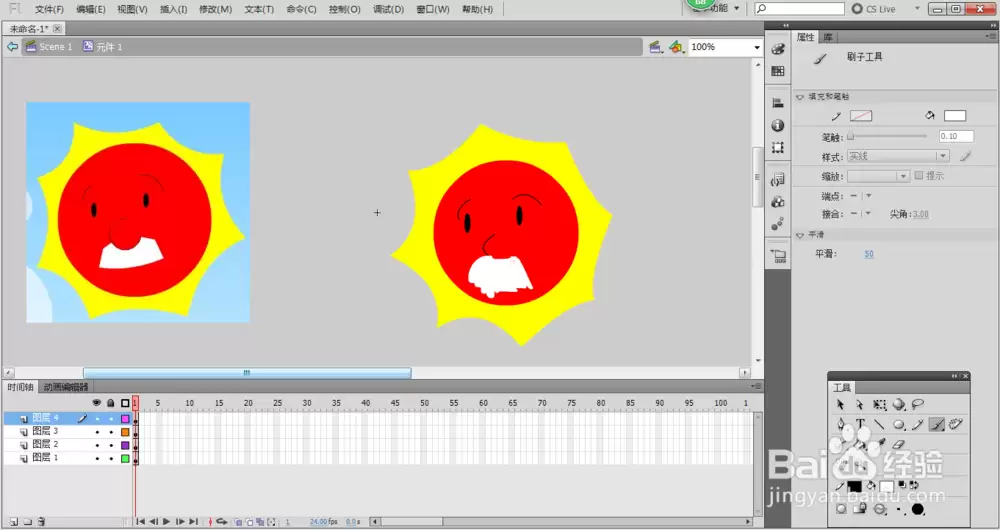The image size is (1000, 530).
Task: Go back to Scene 1
Action: [x=49, y=47]
